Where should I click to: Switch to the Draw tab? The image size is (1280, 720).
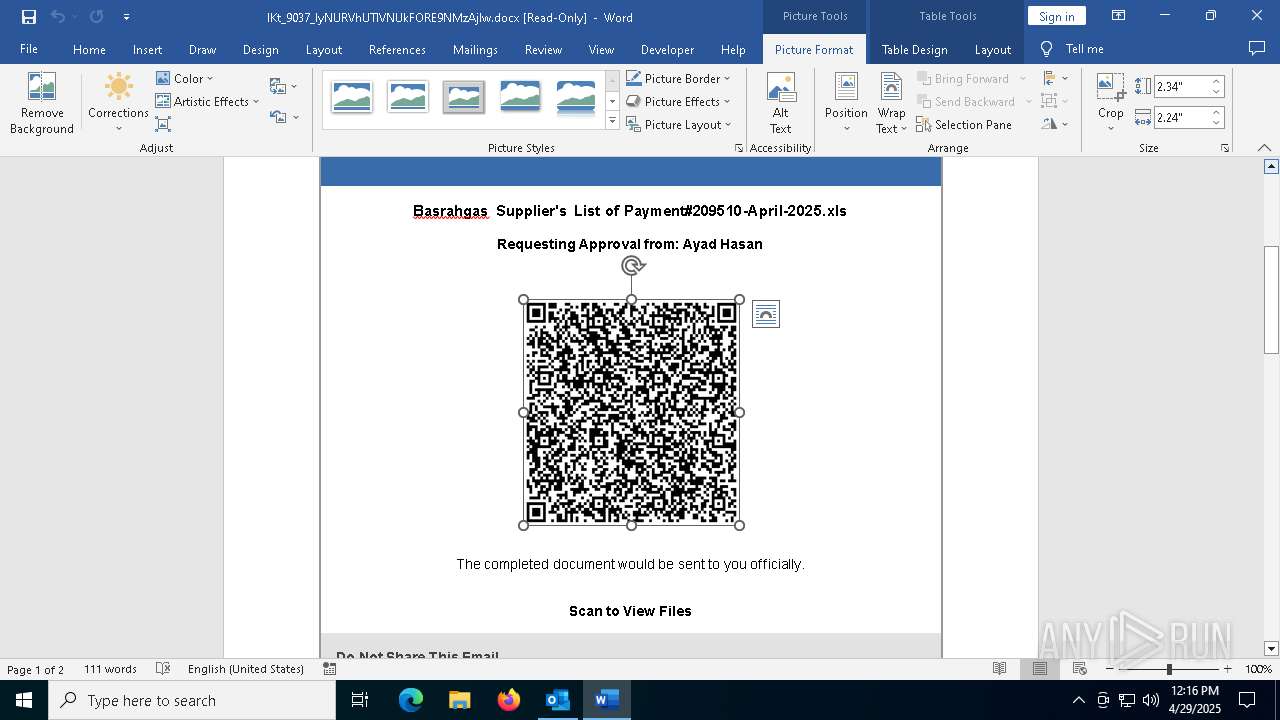202,49
